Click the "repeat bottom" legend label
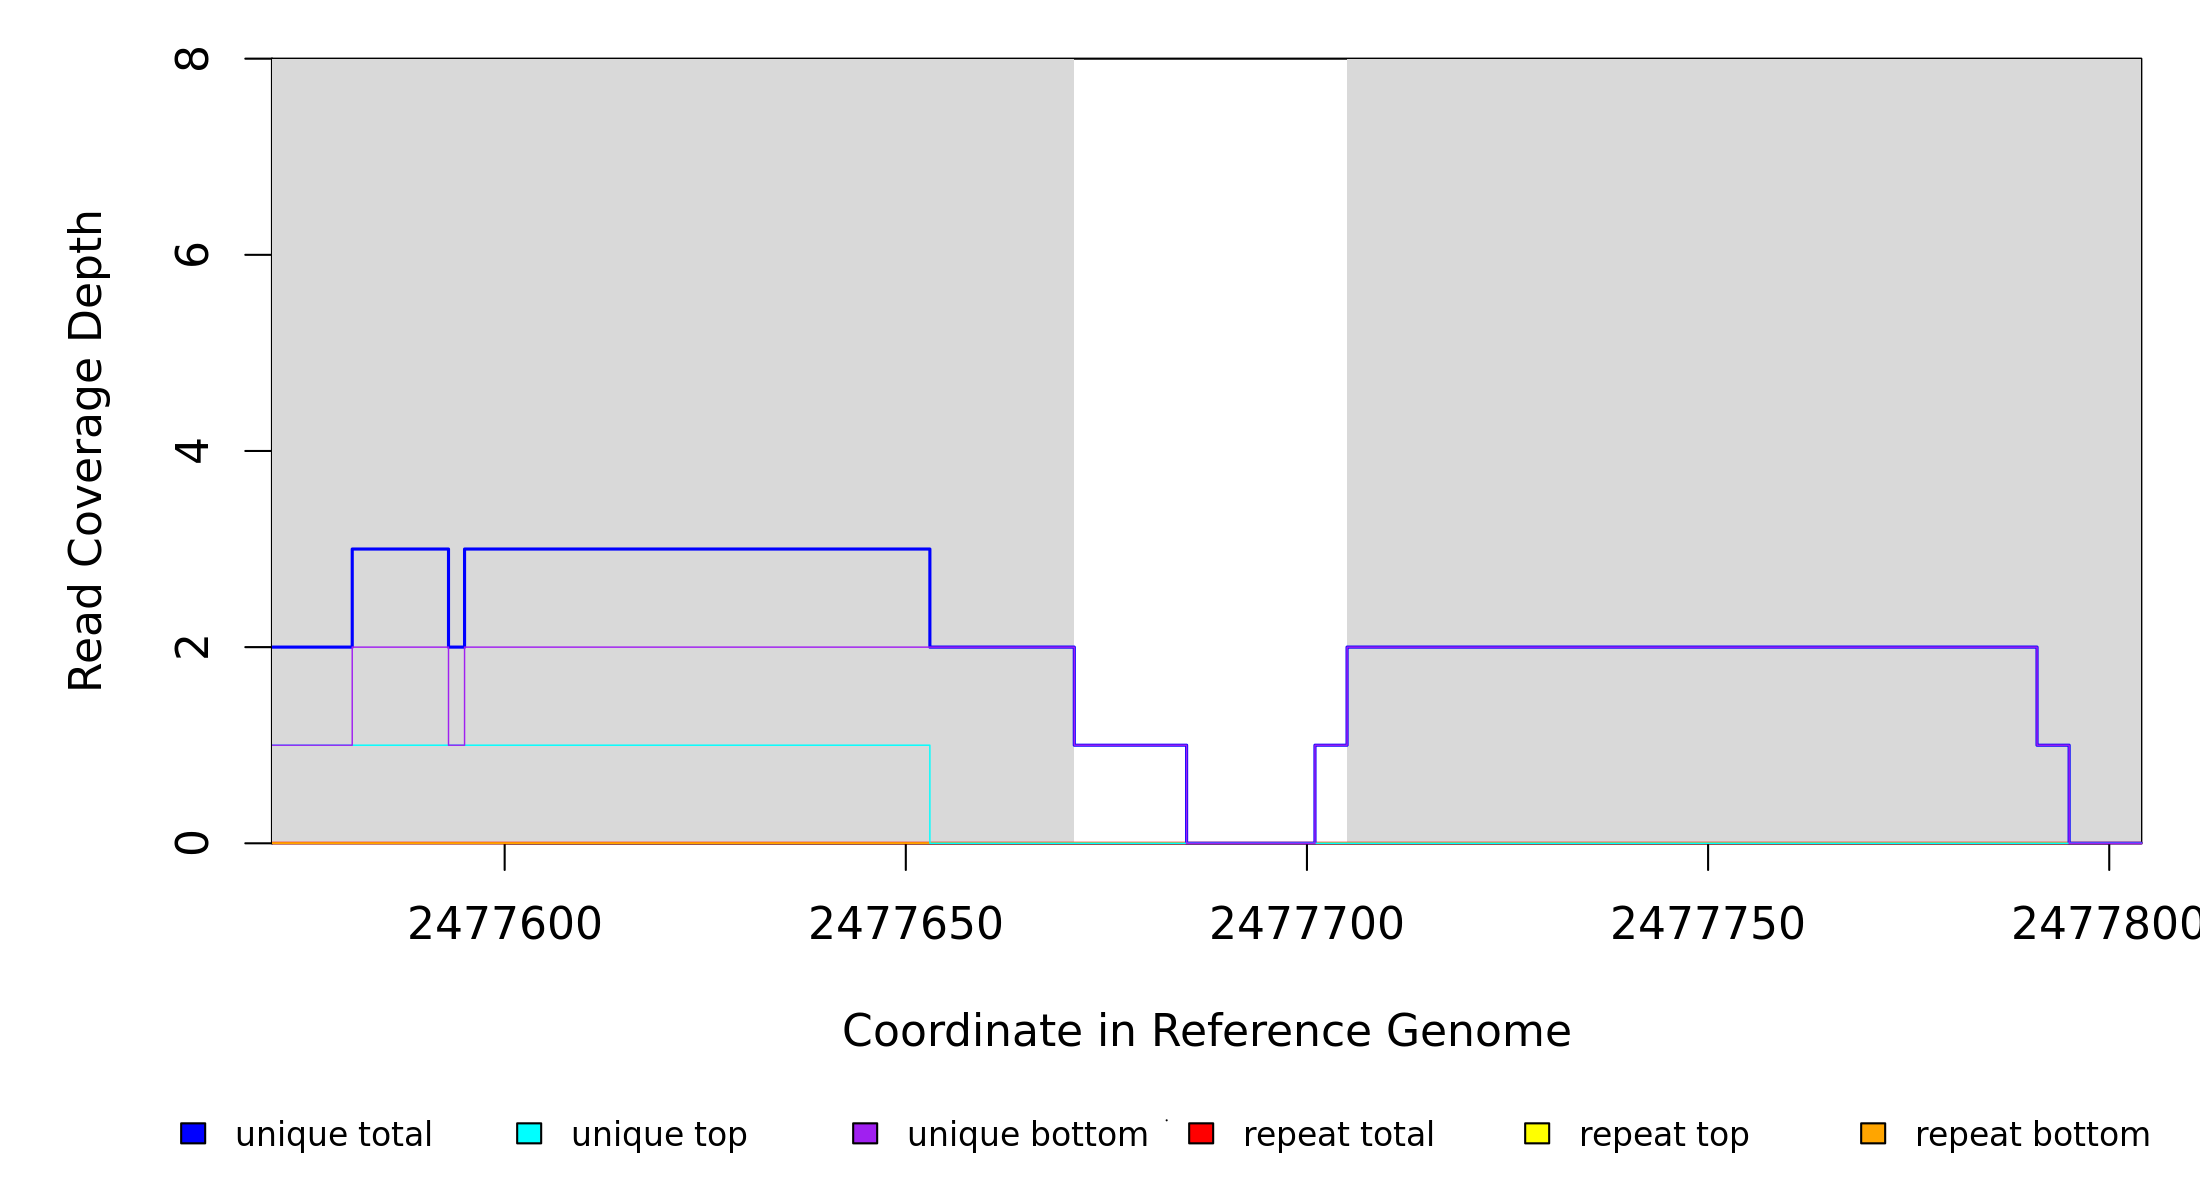Viewport: 2200px width, 1200px height. 2032,1135
